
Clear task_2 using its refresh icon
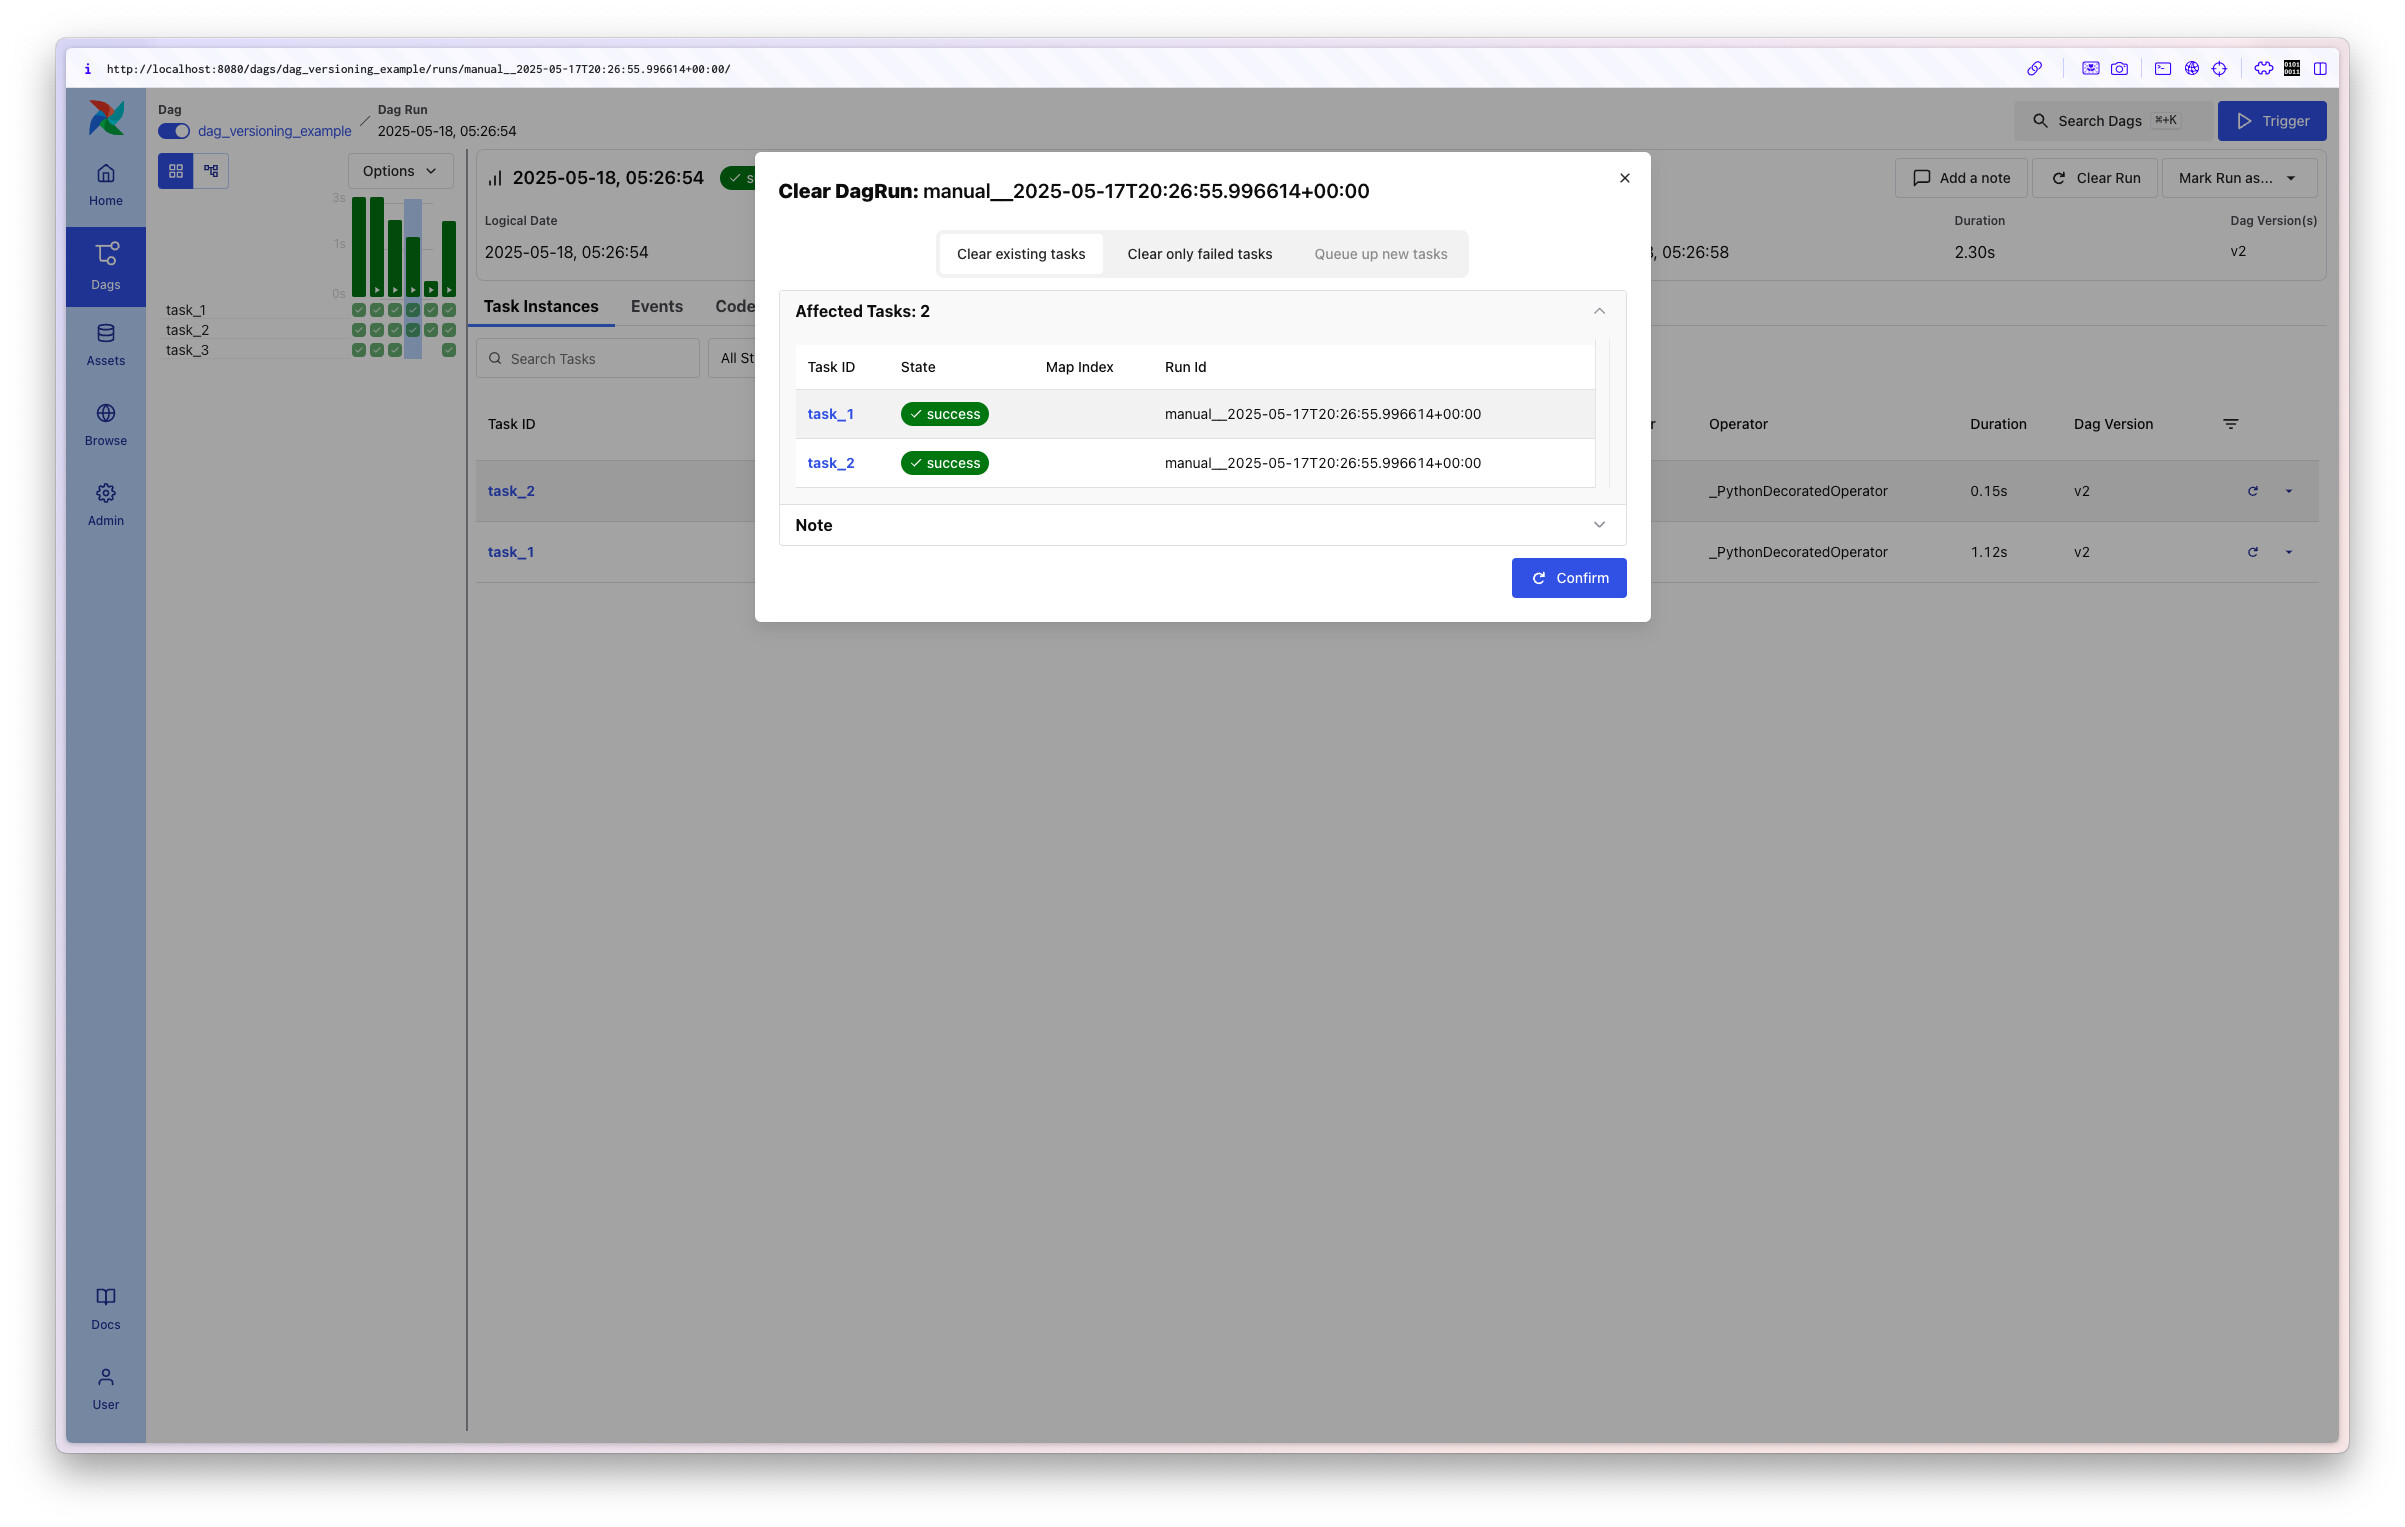2252,491
